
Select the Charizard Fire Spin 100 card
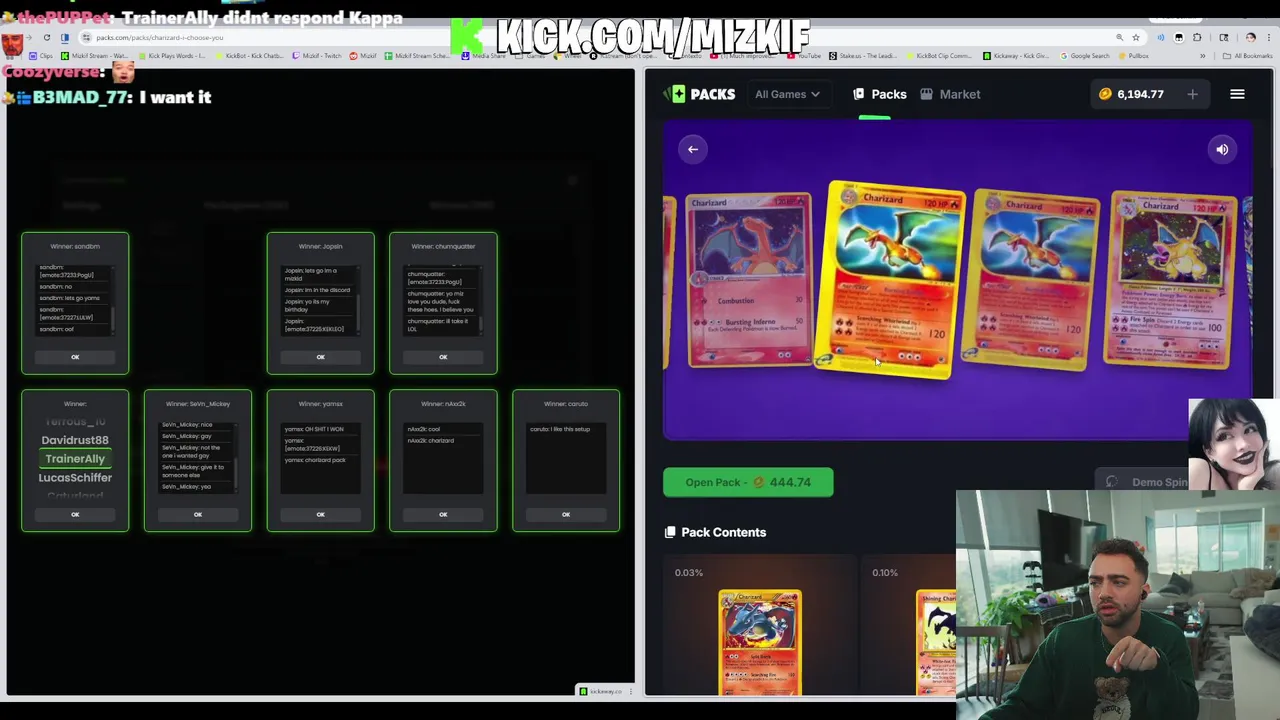coord(1172,279)
